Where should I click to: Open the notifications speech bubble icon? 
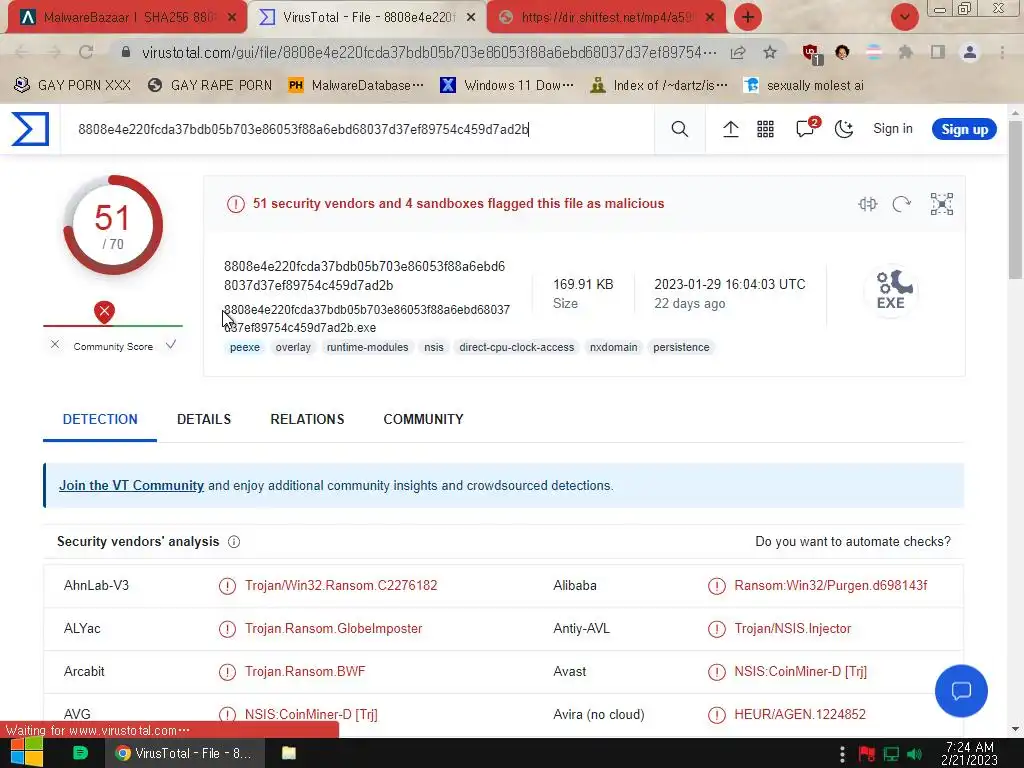pos(807,127)
